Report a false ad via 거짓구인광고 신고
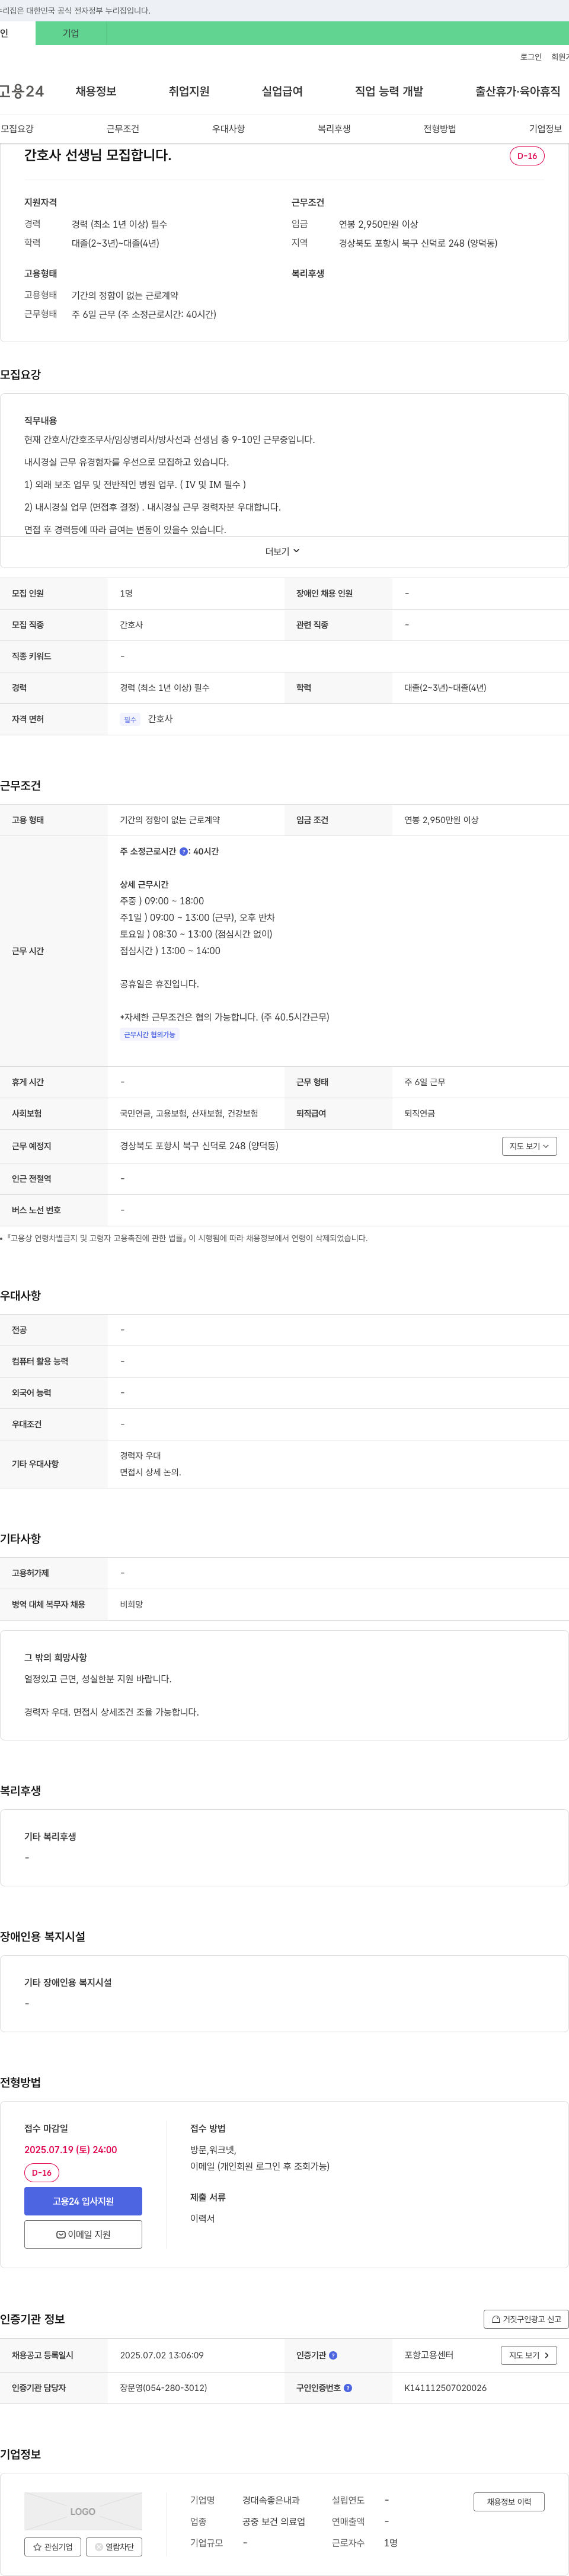The width and height of the screenshot is (569, 2576). click(526, 2319)
